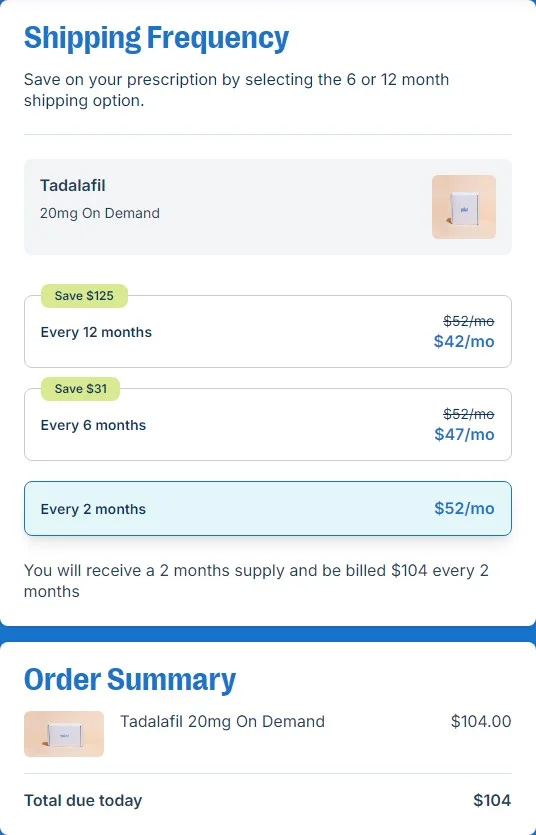Click the crossed-out $52/mo on 12 months option
536x835 pixels.
tap(468, 321)
